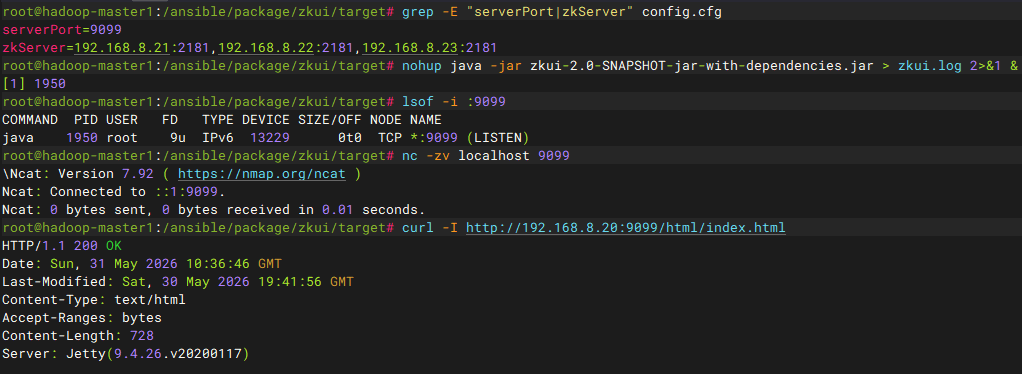Open the http://192.168.8.20:9099/html/index.html URL

[625, 228]
